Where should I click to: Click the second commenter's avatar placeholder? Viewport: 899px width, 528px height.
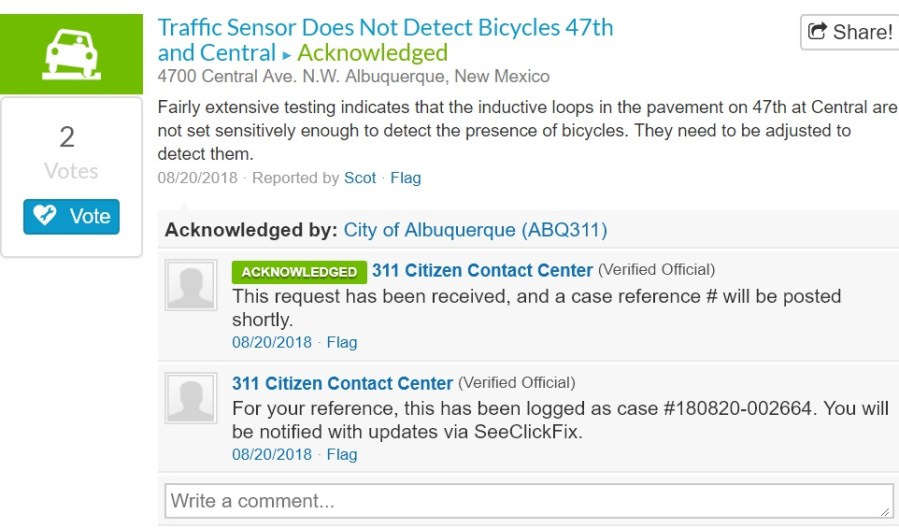[x=190, y=398]
